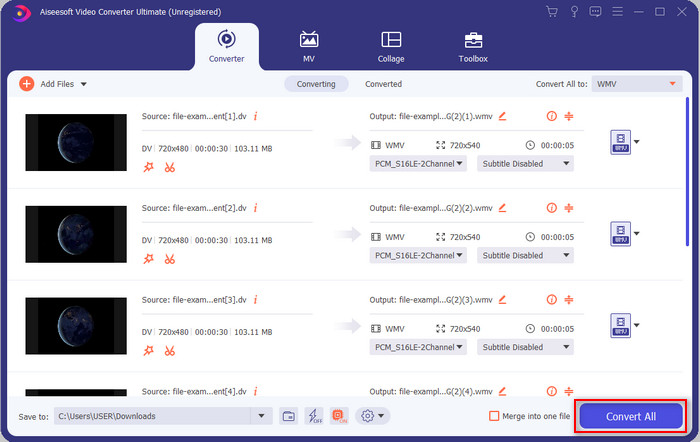Open the feedback chat icon in title bar
This screenshot has width=700, height=442.
click(x=595, y=12)
